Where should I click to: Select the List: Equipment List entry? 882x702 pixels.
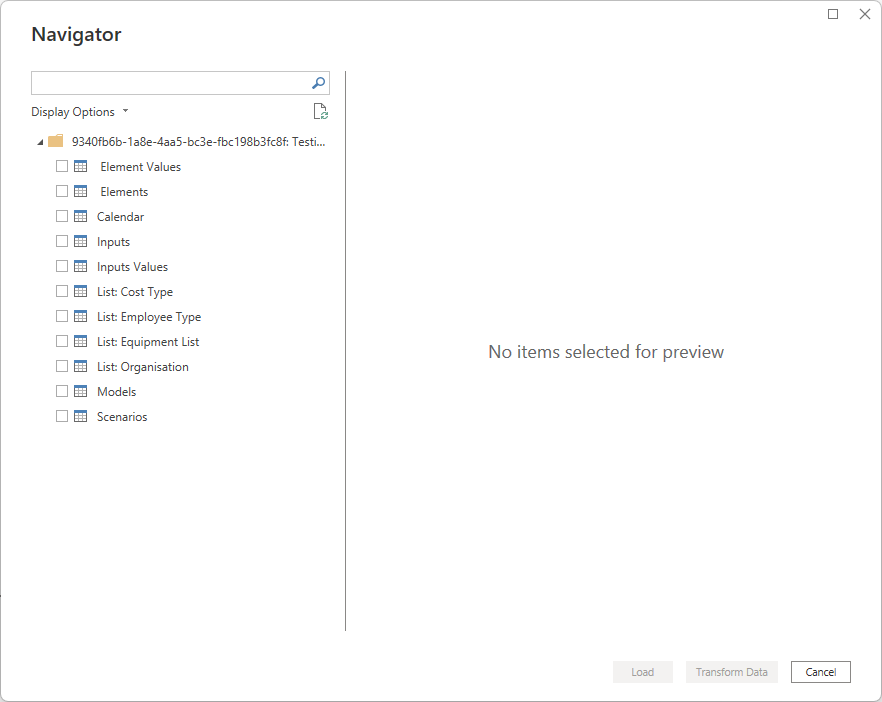(x=148, y=341)
